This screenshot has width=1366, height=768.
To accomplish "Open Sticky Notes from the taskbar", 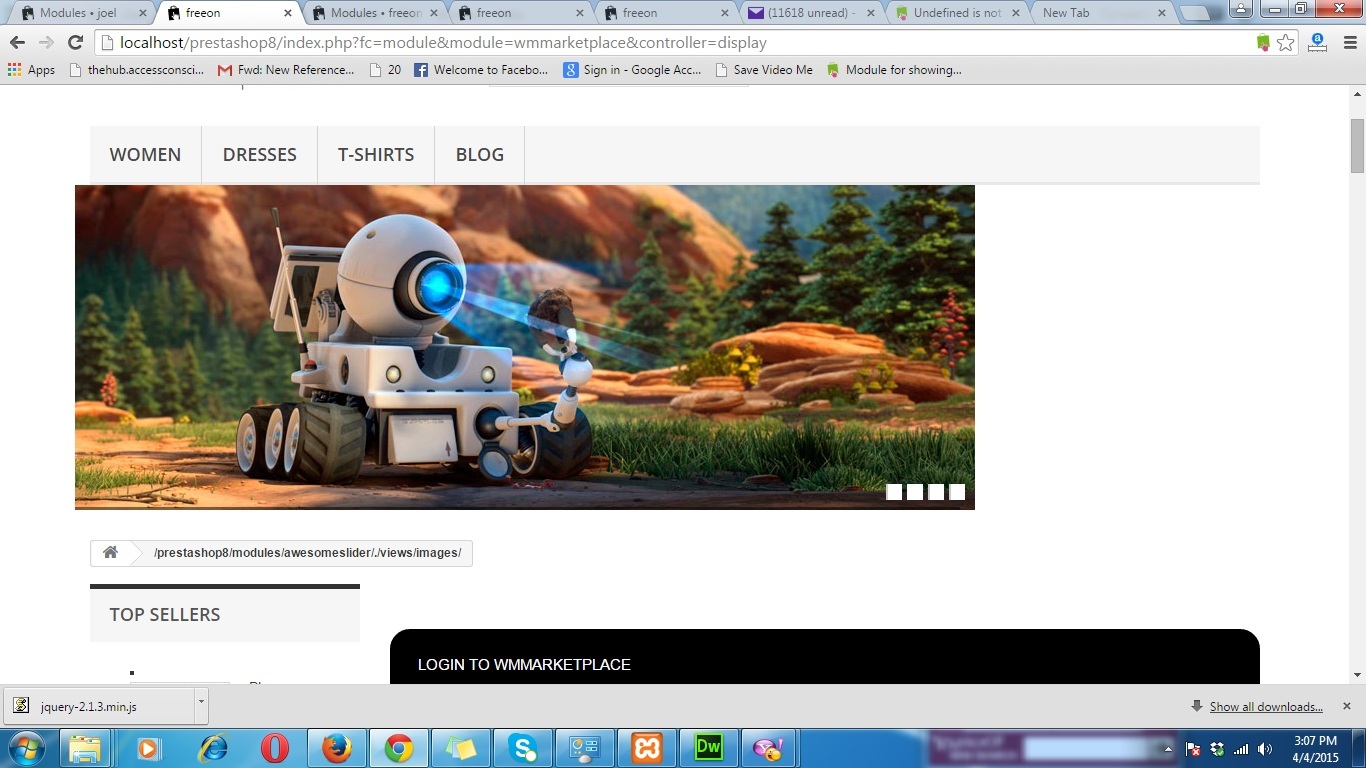I will tap(461, 748).
